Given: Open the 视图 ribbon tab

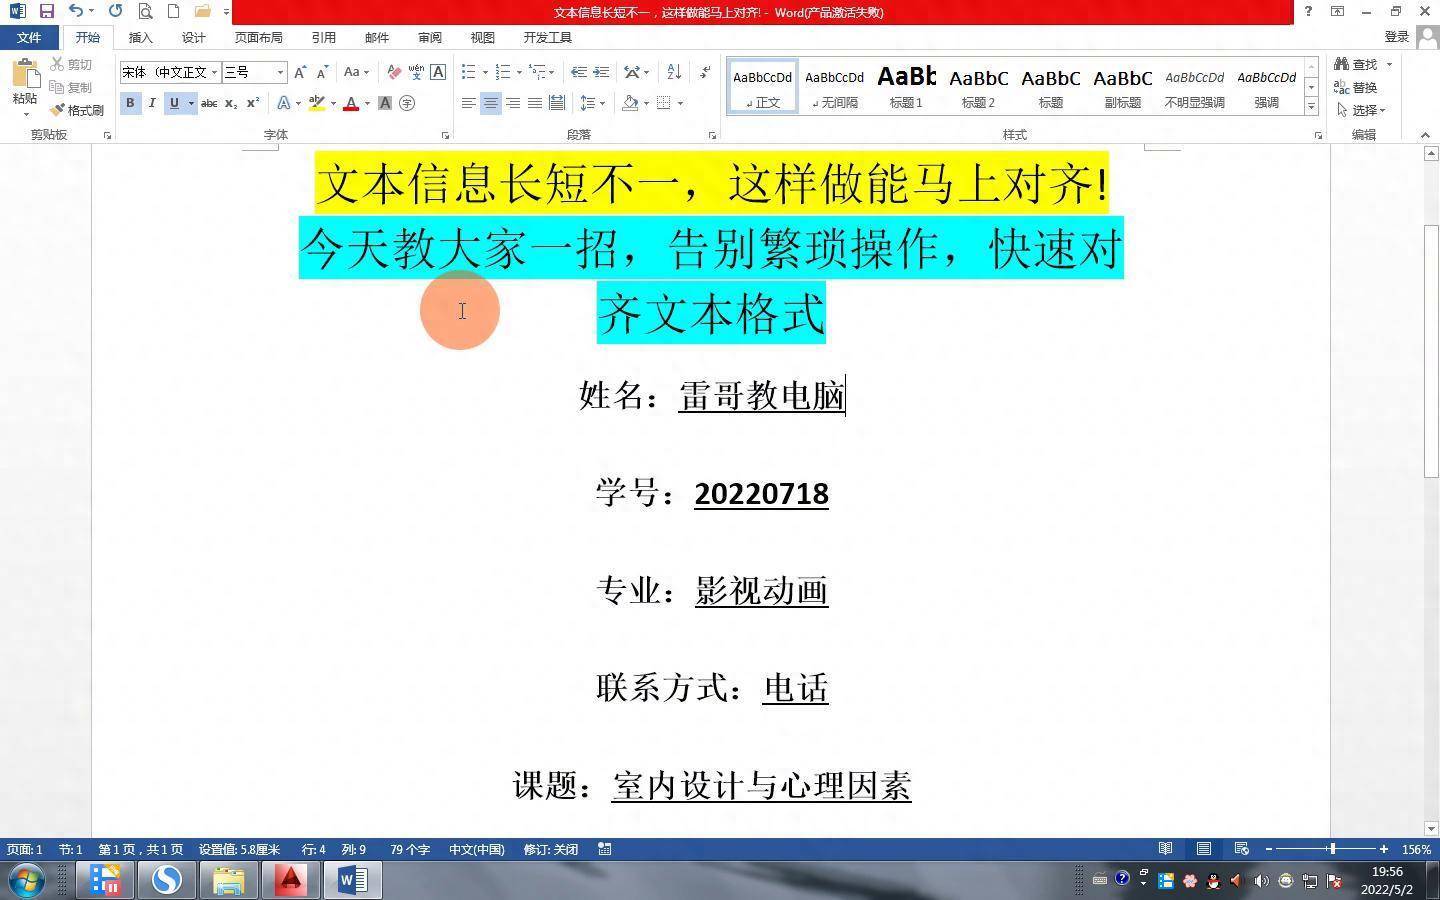Looking at the screenshot, I should (x=482, y=37).
